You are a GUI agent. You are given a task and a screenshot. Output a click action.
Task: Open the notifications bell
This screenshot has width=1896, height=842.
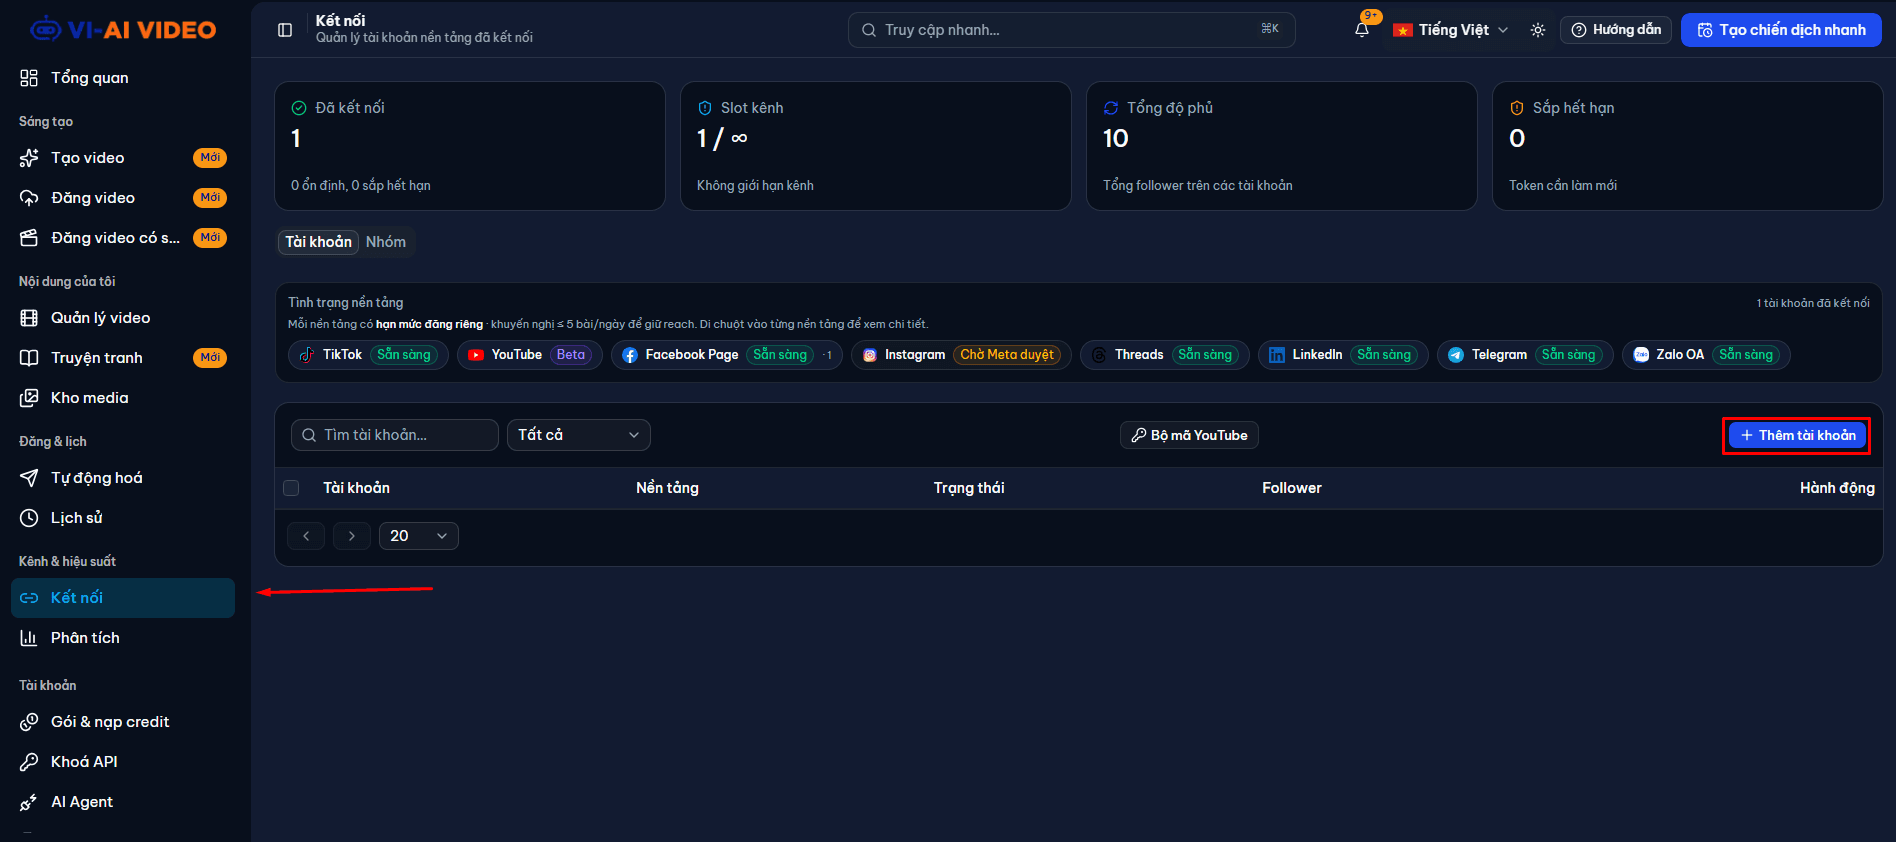pos(1362,30)
